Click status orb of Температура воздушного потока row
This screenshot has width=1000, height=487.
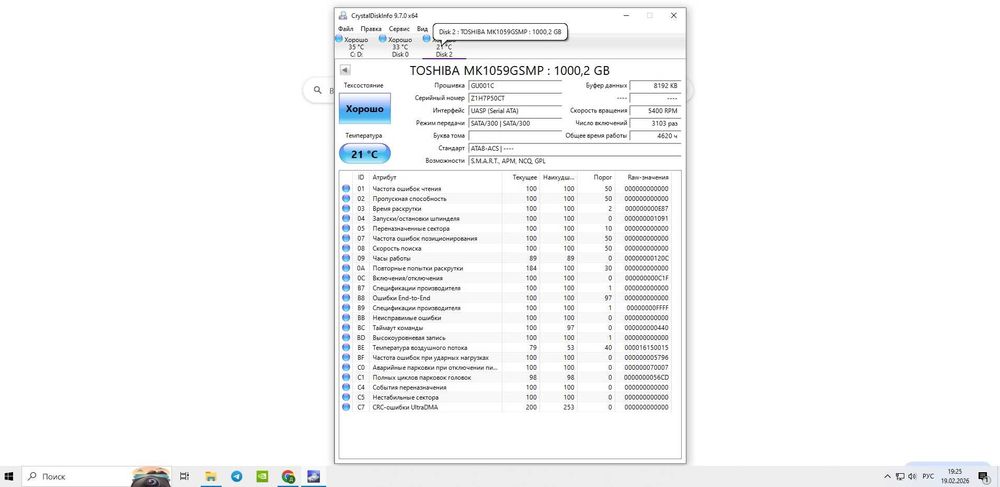346,347
